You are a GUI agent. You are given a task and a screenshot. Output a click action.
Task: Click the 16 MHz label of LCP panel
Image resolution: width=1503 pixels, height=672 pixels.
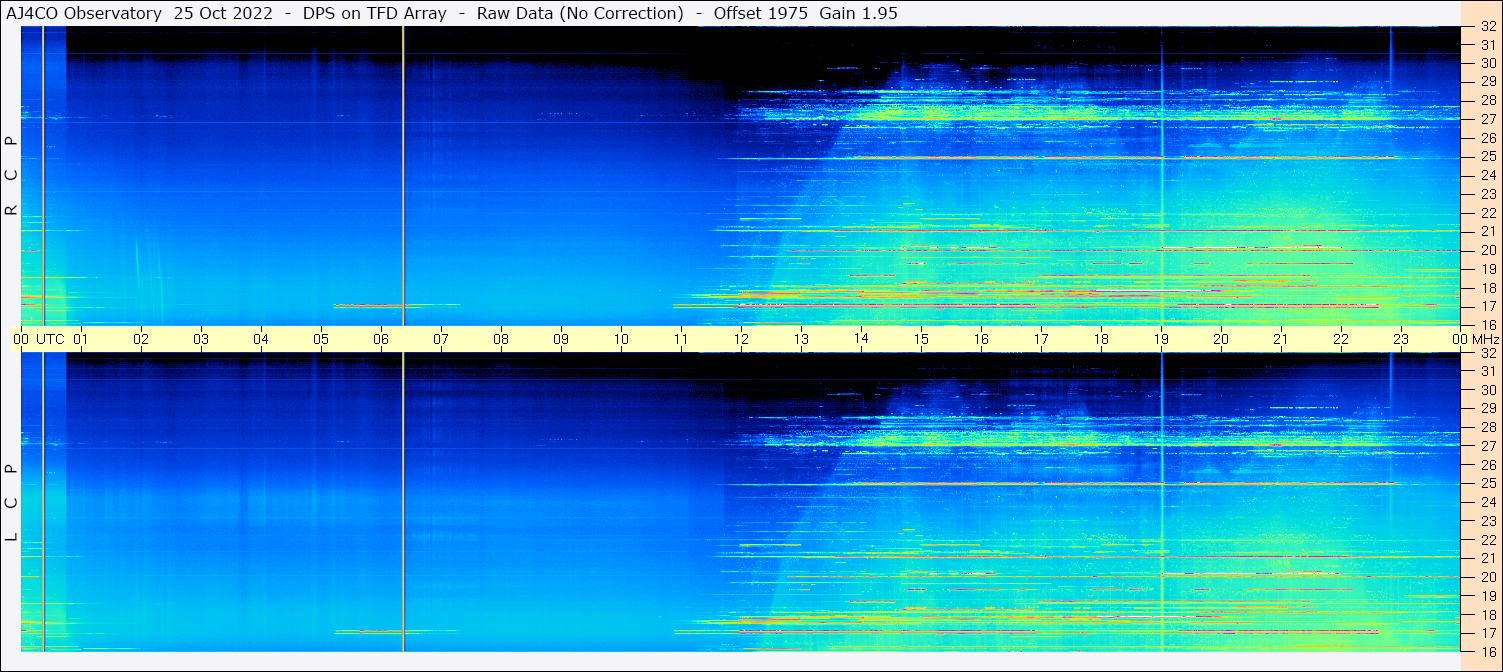click(1488, 651)
